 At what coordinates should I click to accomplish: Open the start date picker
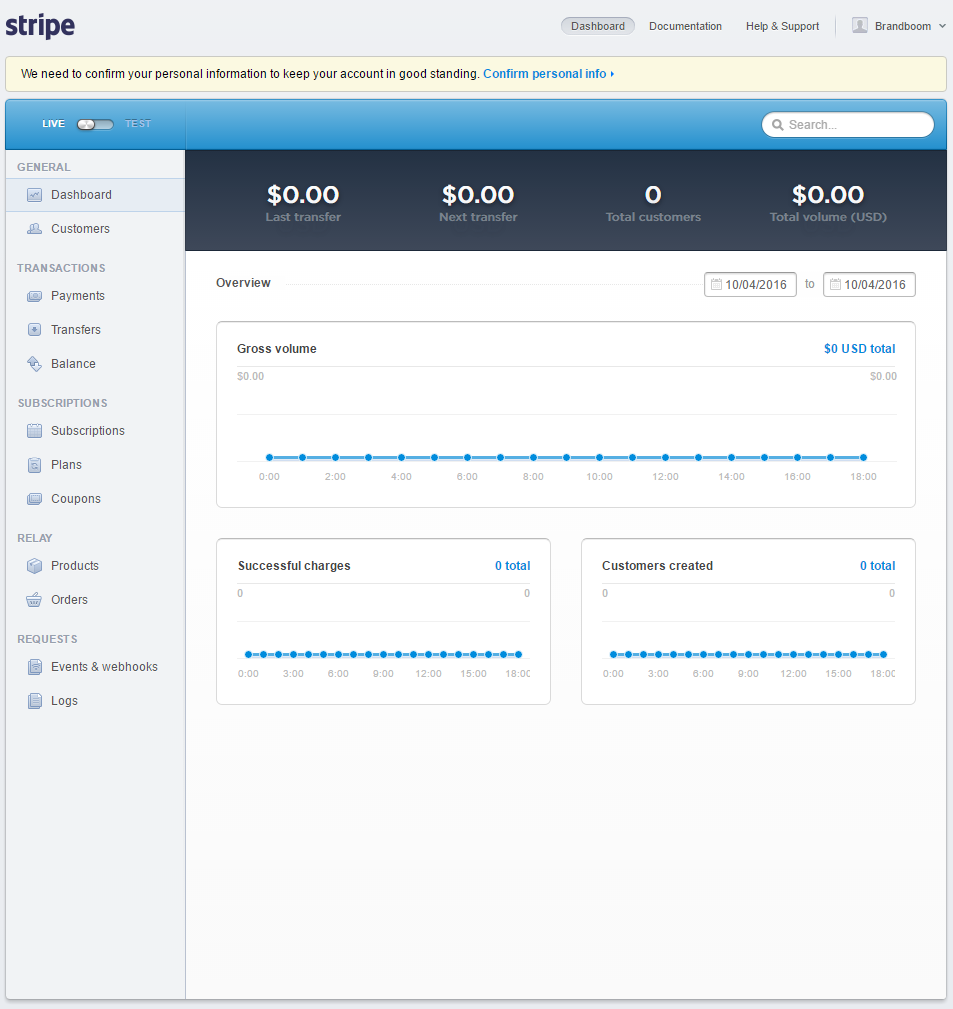point(750,284)
